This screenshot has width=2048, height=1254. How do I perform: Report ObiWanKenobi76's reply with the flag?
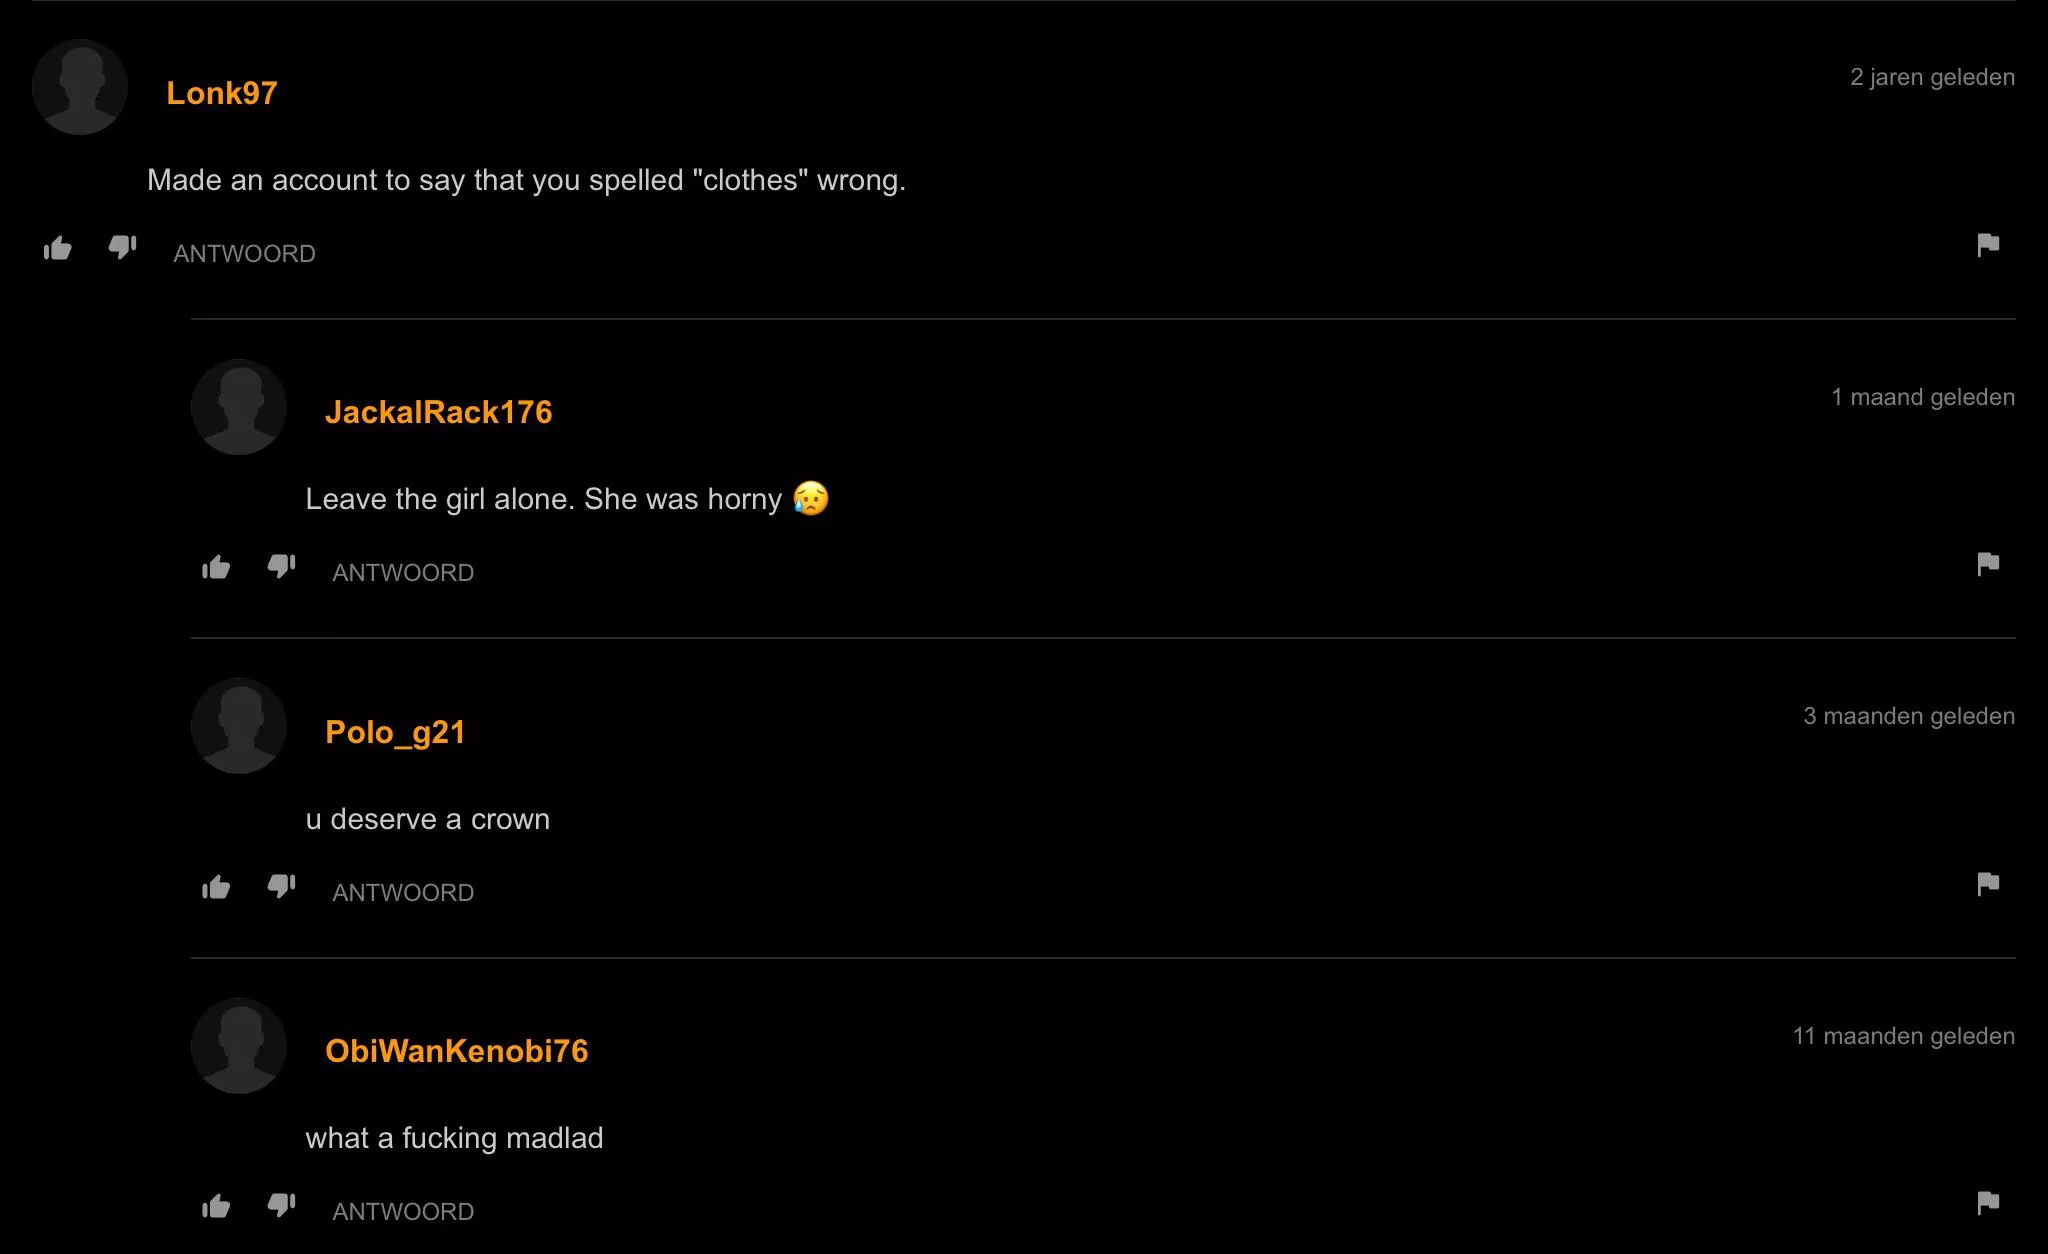pos(1987,1203)
